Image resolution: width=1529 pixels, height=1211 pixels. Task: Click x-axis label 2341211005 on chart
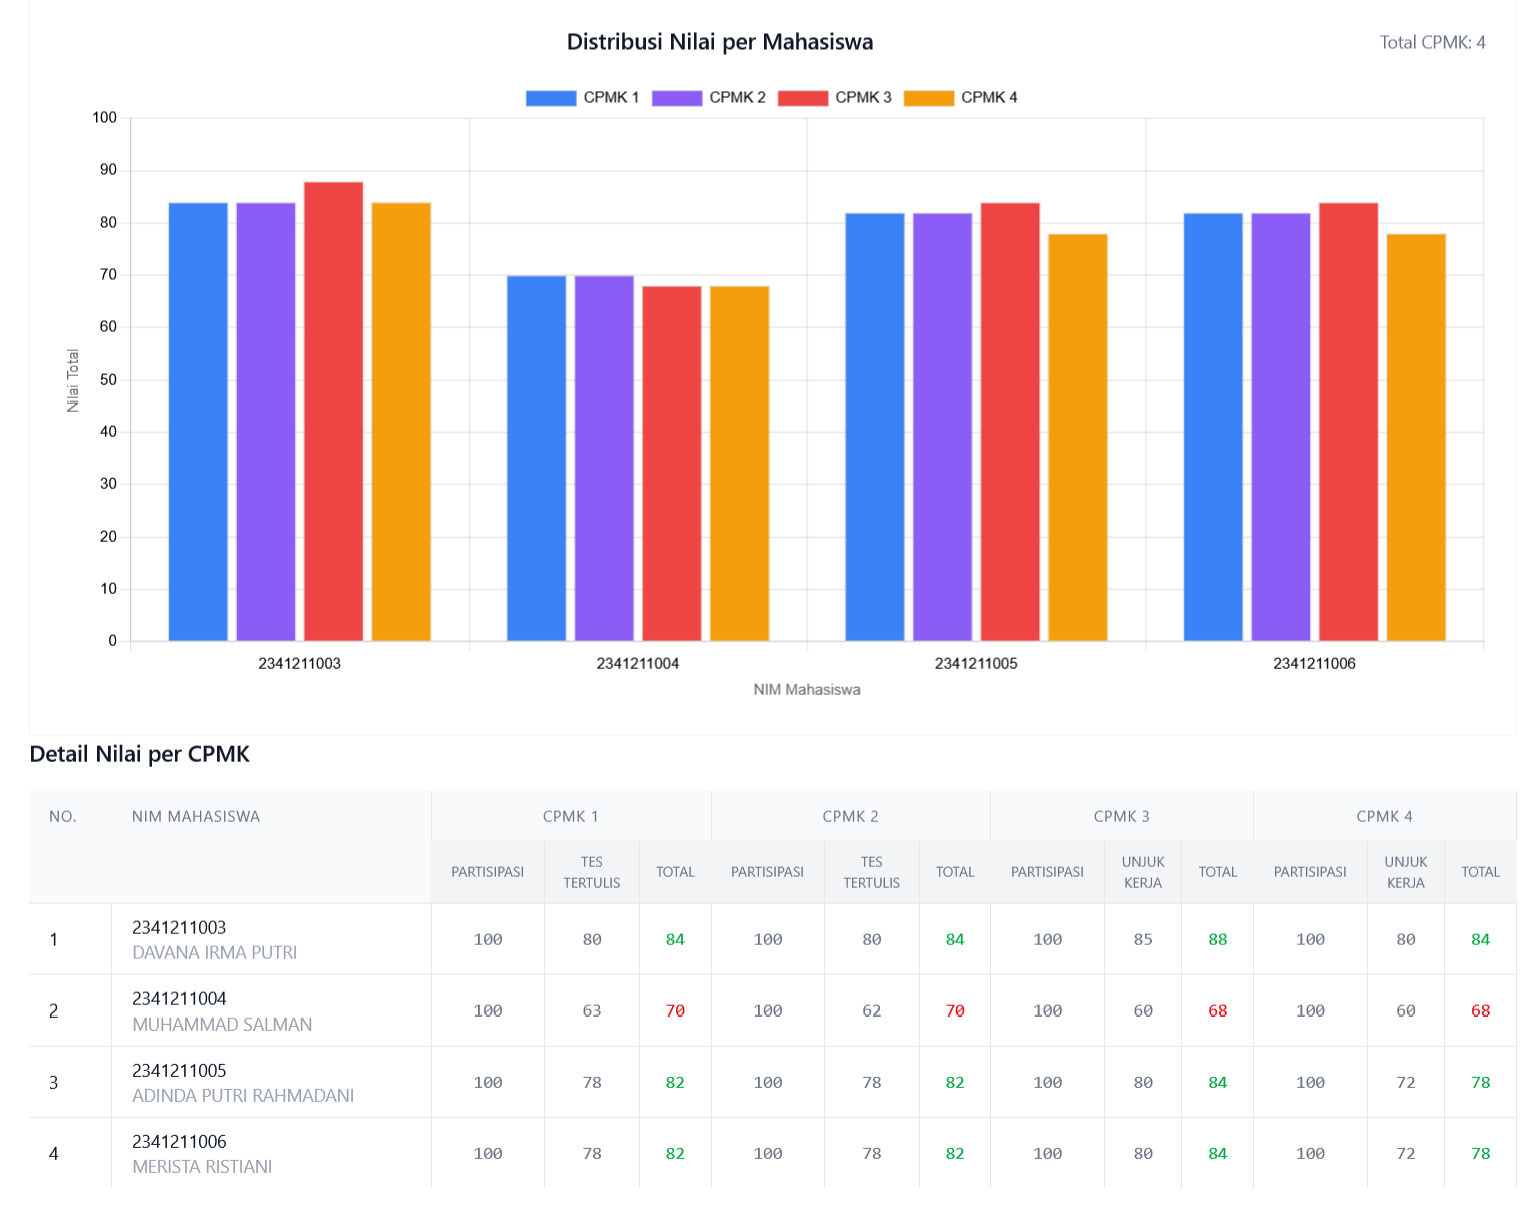(975, 663)
